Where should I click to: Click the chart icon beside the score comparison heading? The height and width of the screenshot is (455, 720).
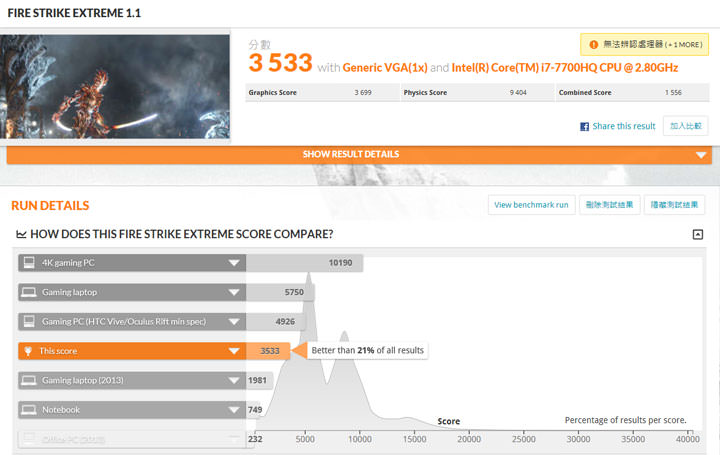[x=22, y=234]
